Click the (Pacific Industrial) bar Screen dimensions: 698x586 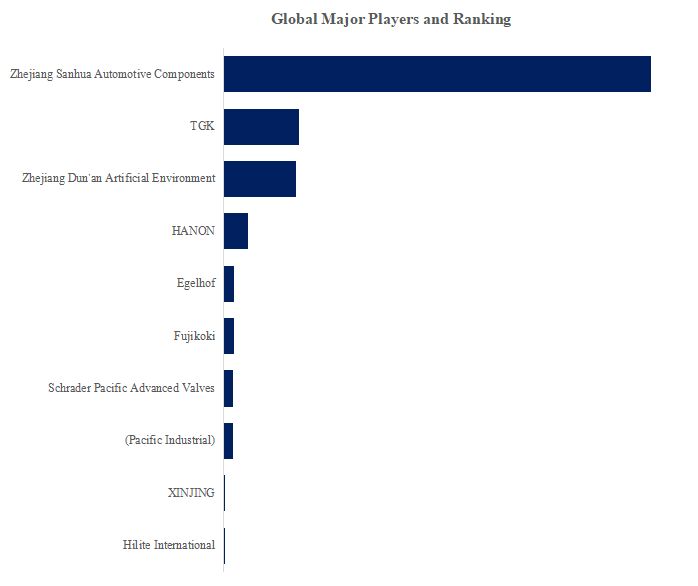[x=228, y=441]
